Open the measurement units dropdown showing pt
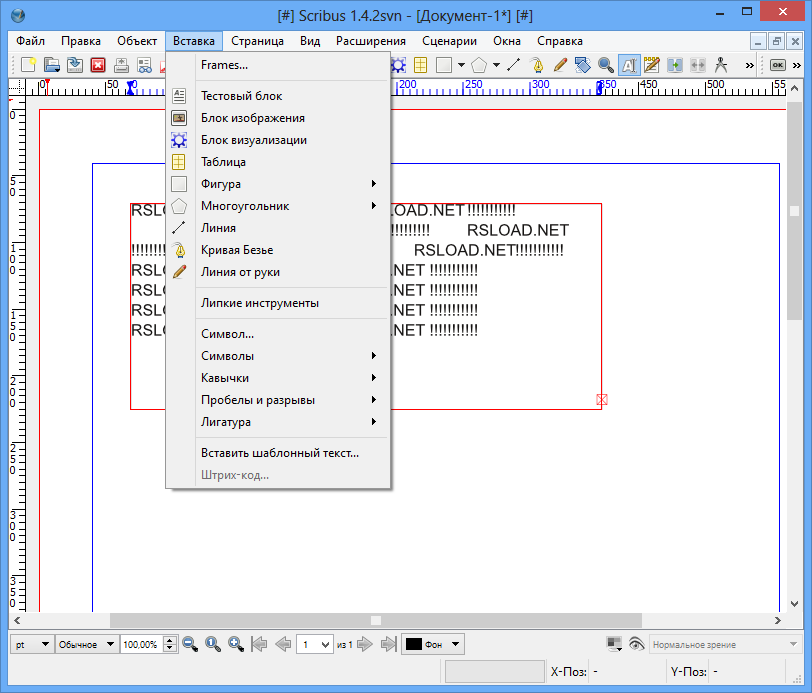The height and width of the screenshot is (693, 812). [x=30, y=644]
